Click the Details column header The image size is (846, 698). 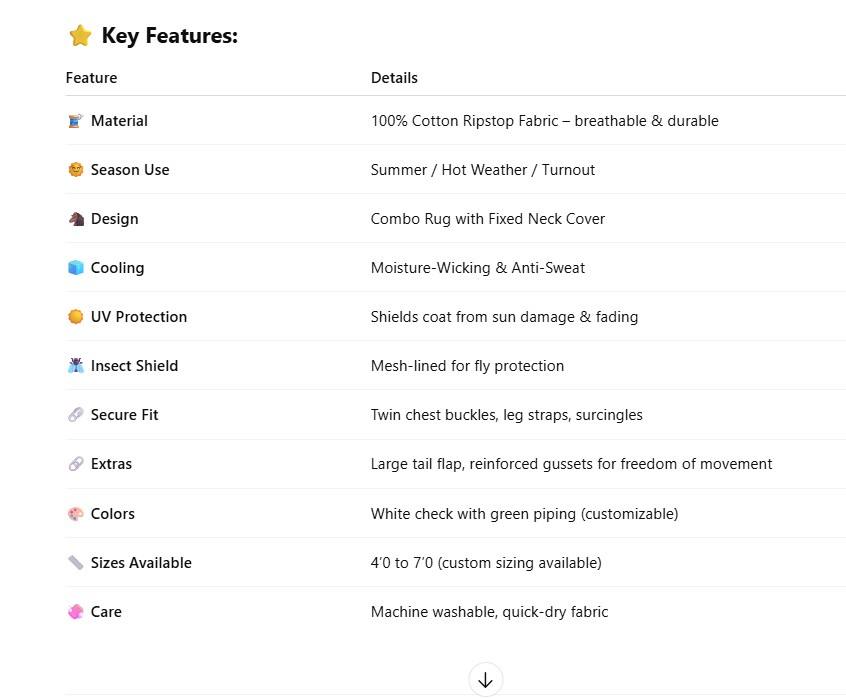coord(394,78)
